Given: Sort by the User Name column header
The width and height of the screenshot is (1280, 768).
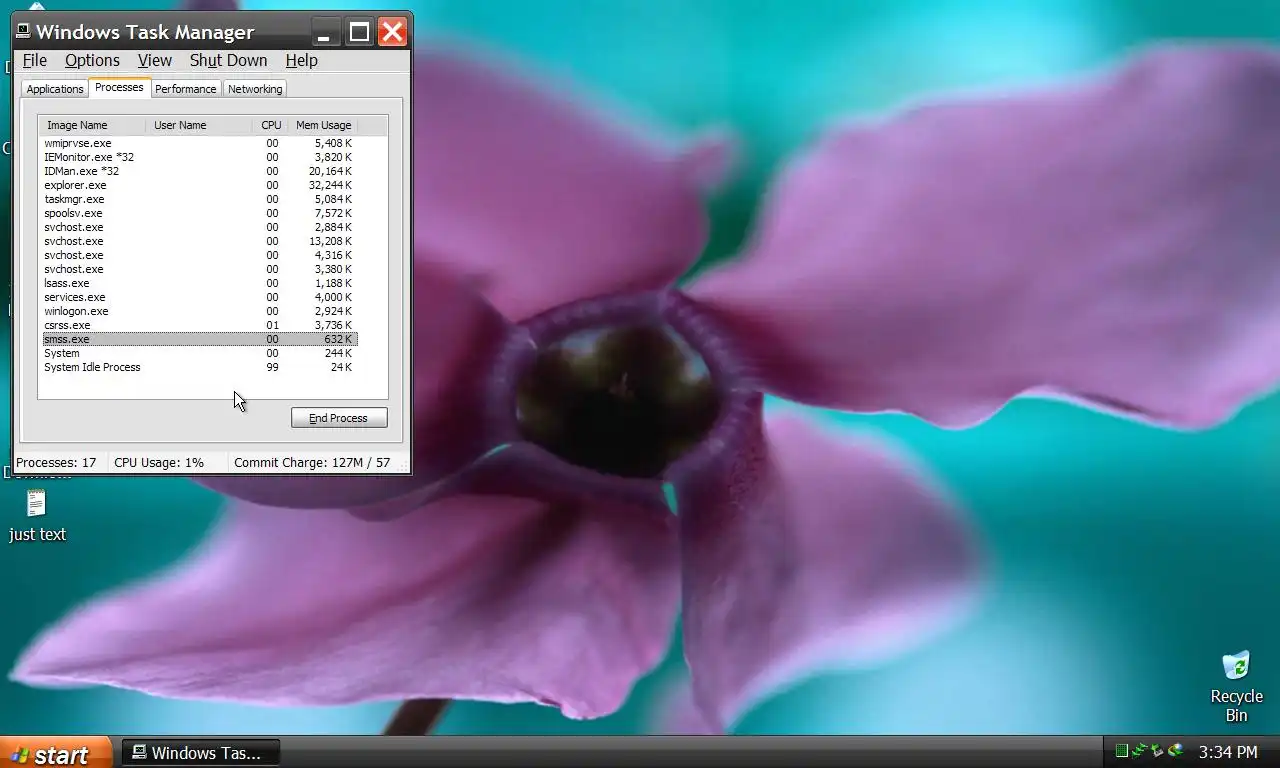Looking at the screenshot, I should coord(199,125).
